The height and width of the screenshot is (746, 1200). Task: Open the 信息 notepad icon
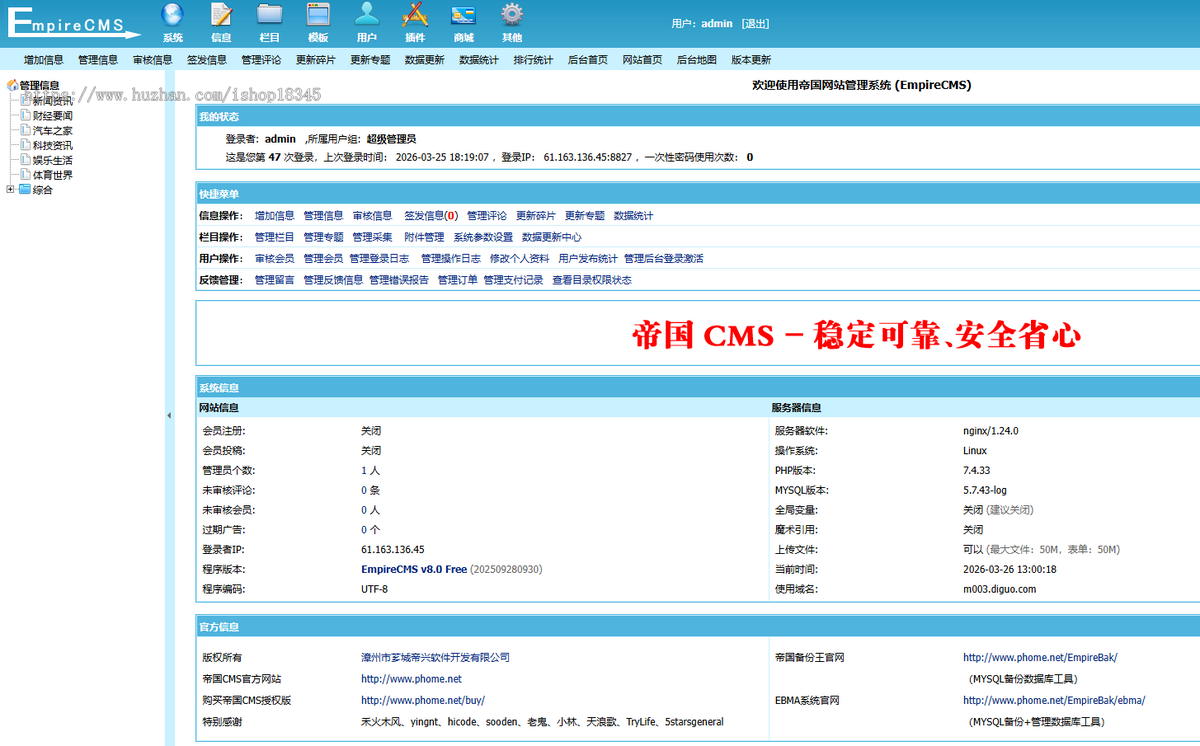[x=221, y=14]
